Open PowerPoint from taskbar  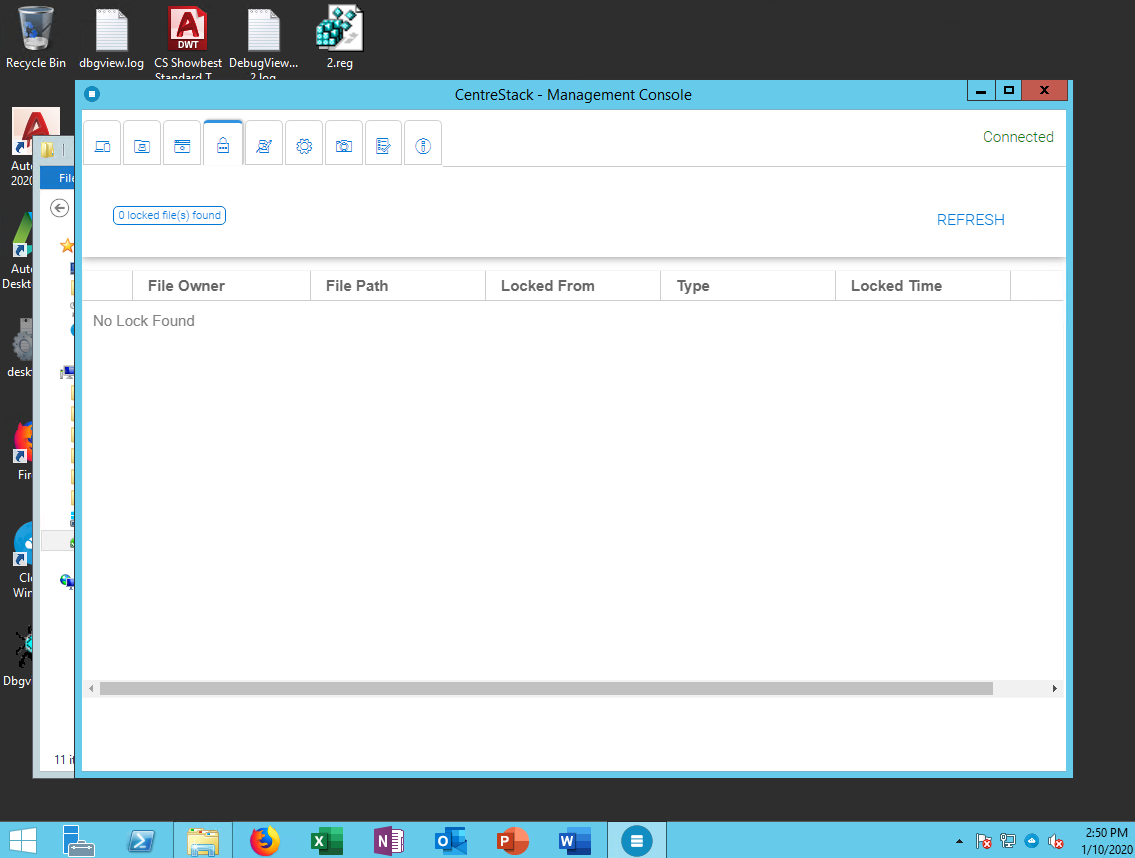(x=512, y=841)
